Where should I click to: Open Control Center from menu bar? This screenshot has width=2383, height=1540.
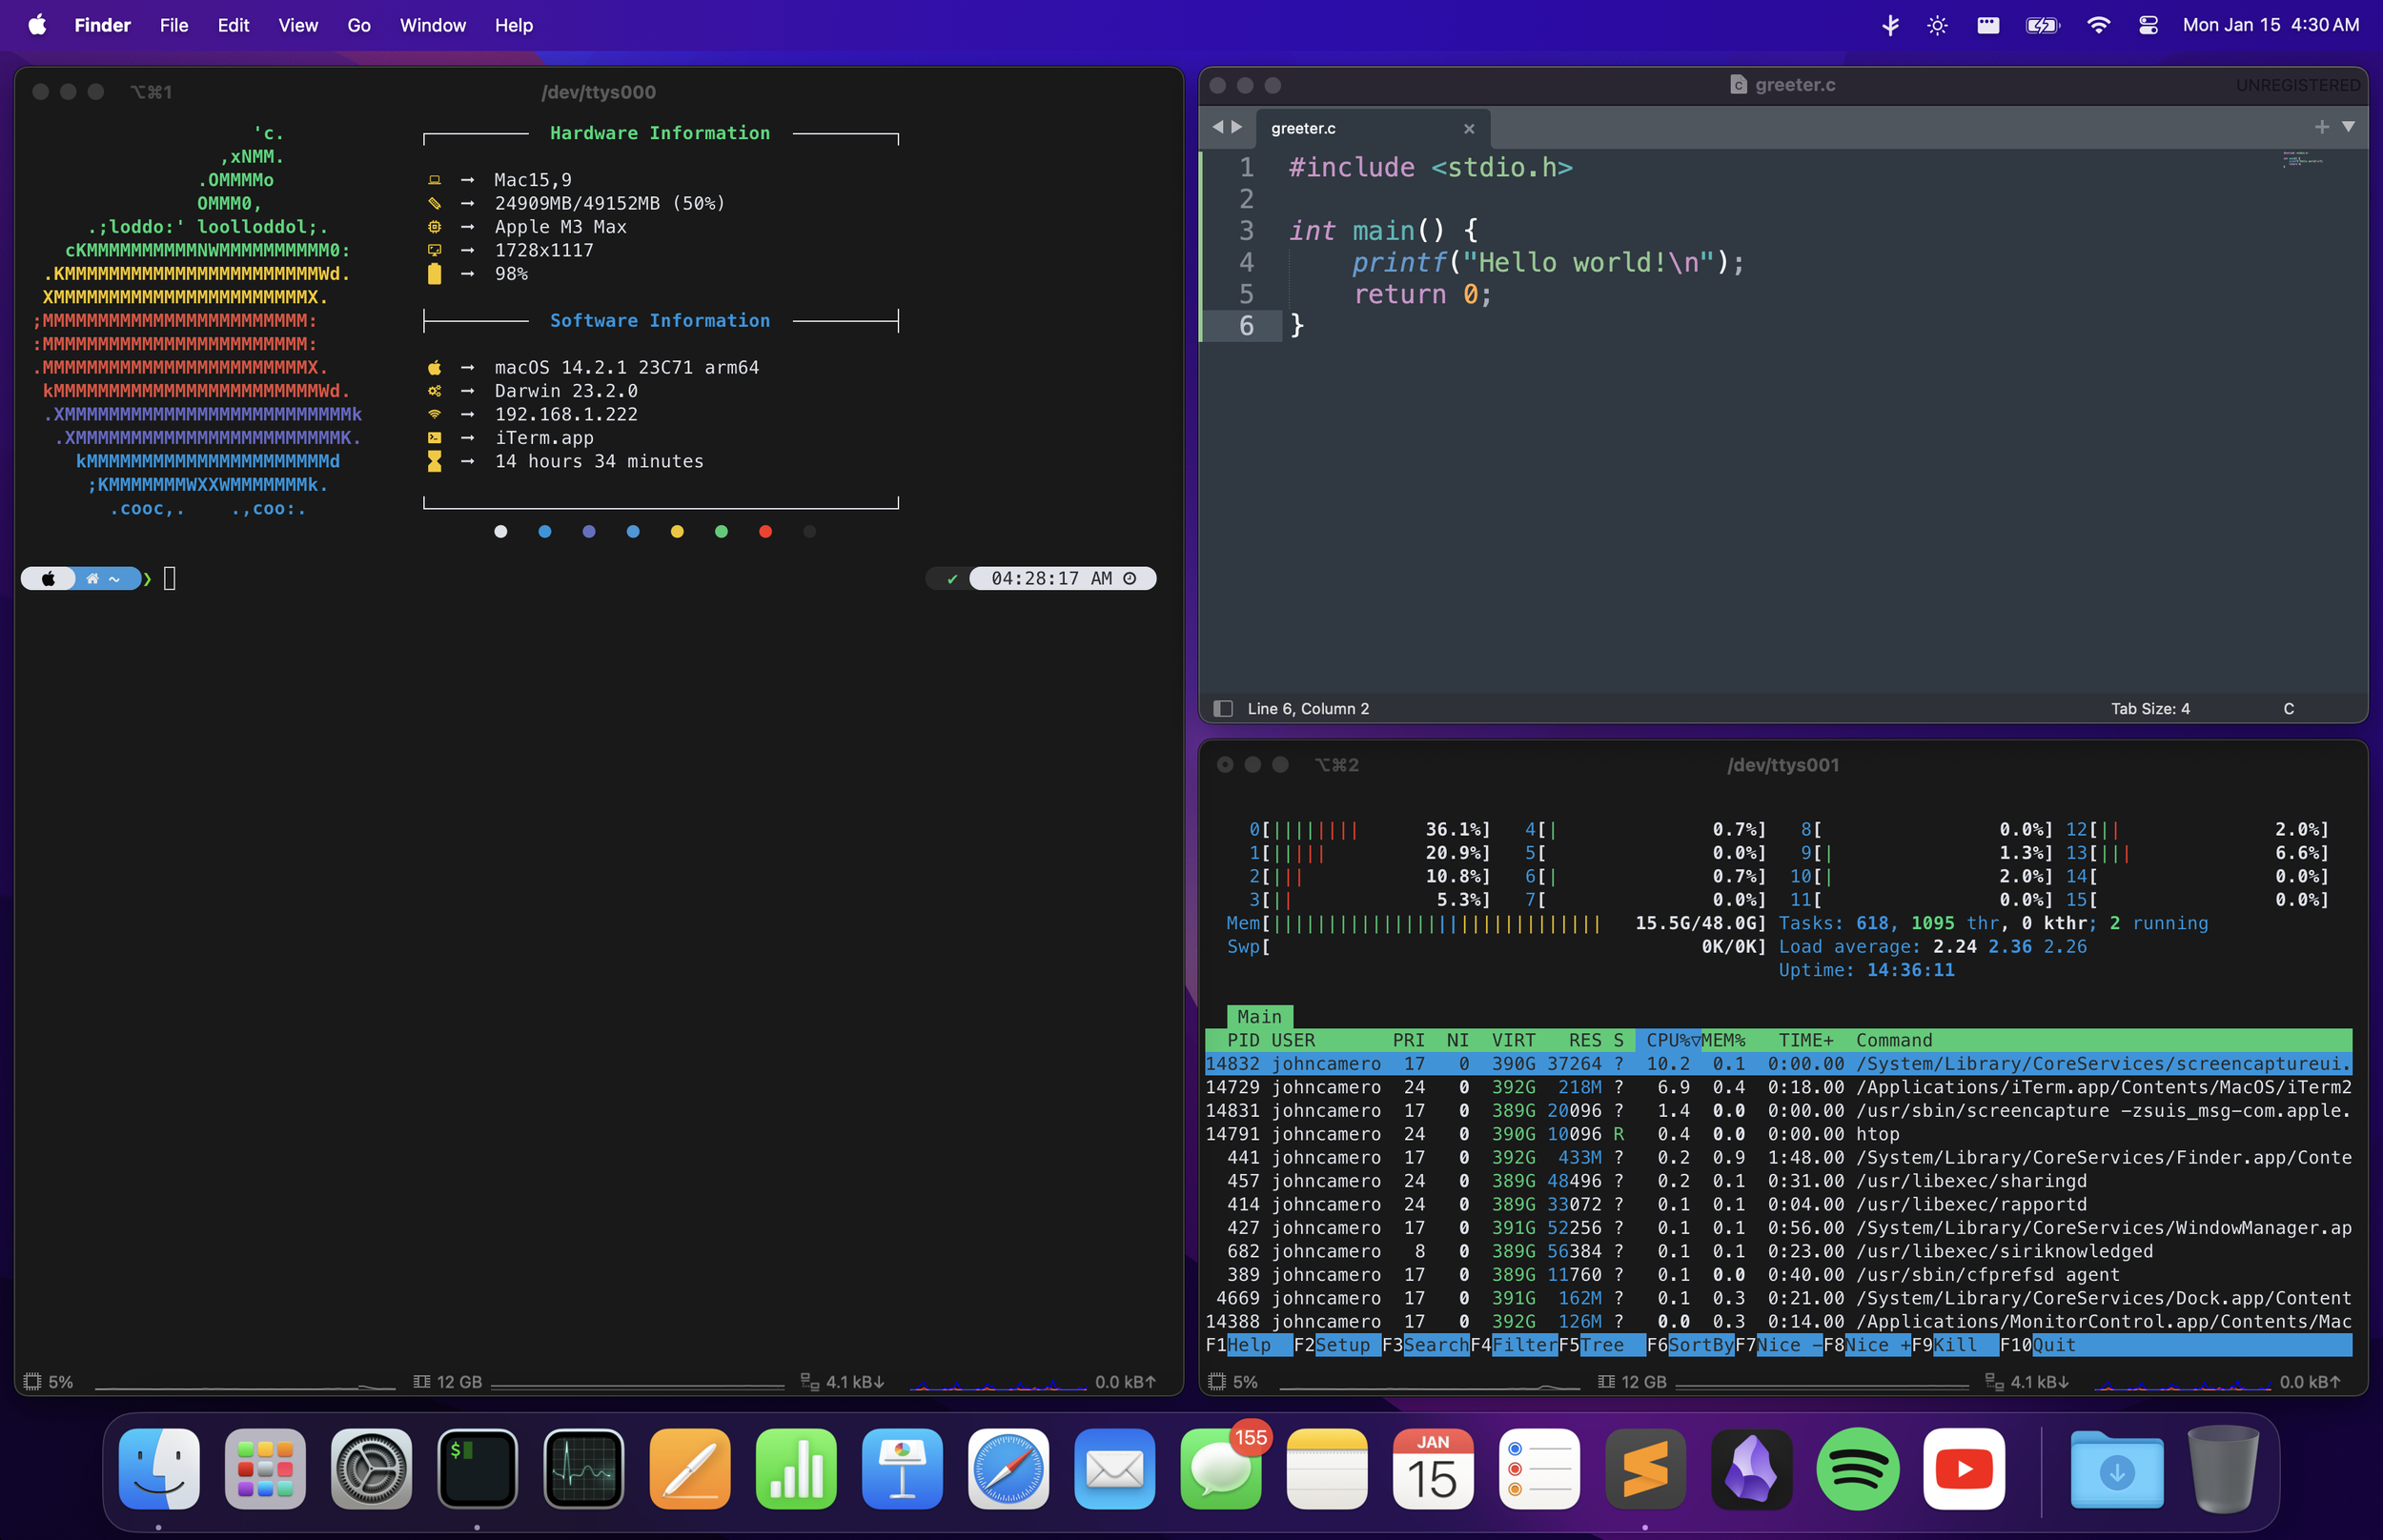click(x=2147, y=25)
